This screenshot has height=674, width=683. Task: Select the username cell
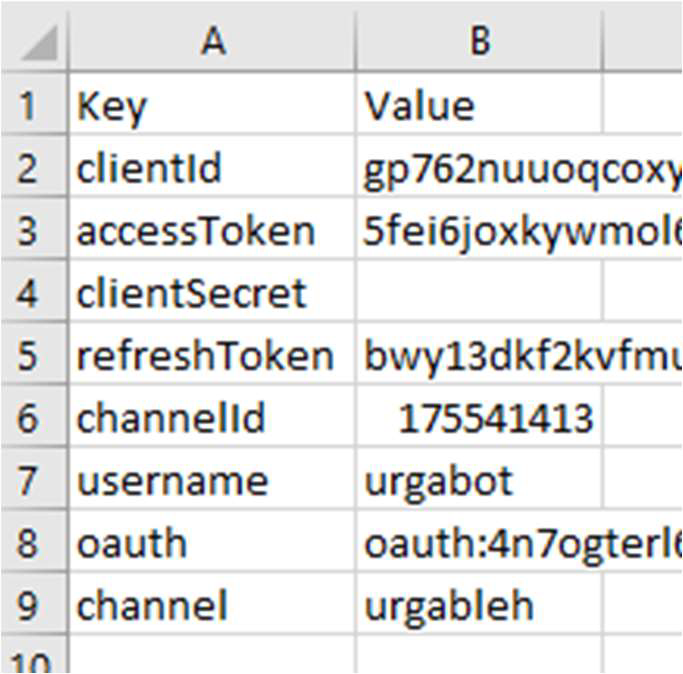[x=212, y=481]
